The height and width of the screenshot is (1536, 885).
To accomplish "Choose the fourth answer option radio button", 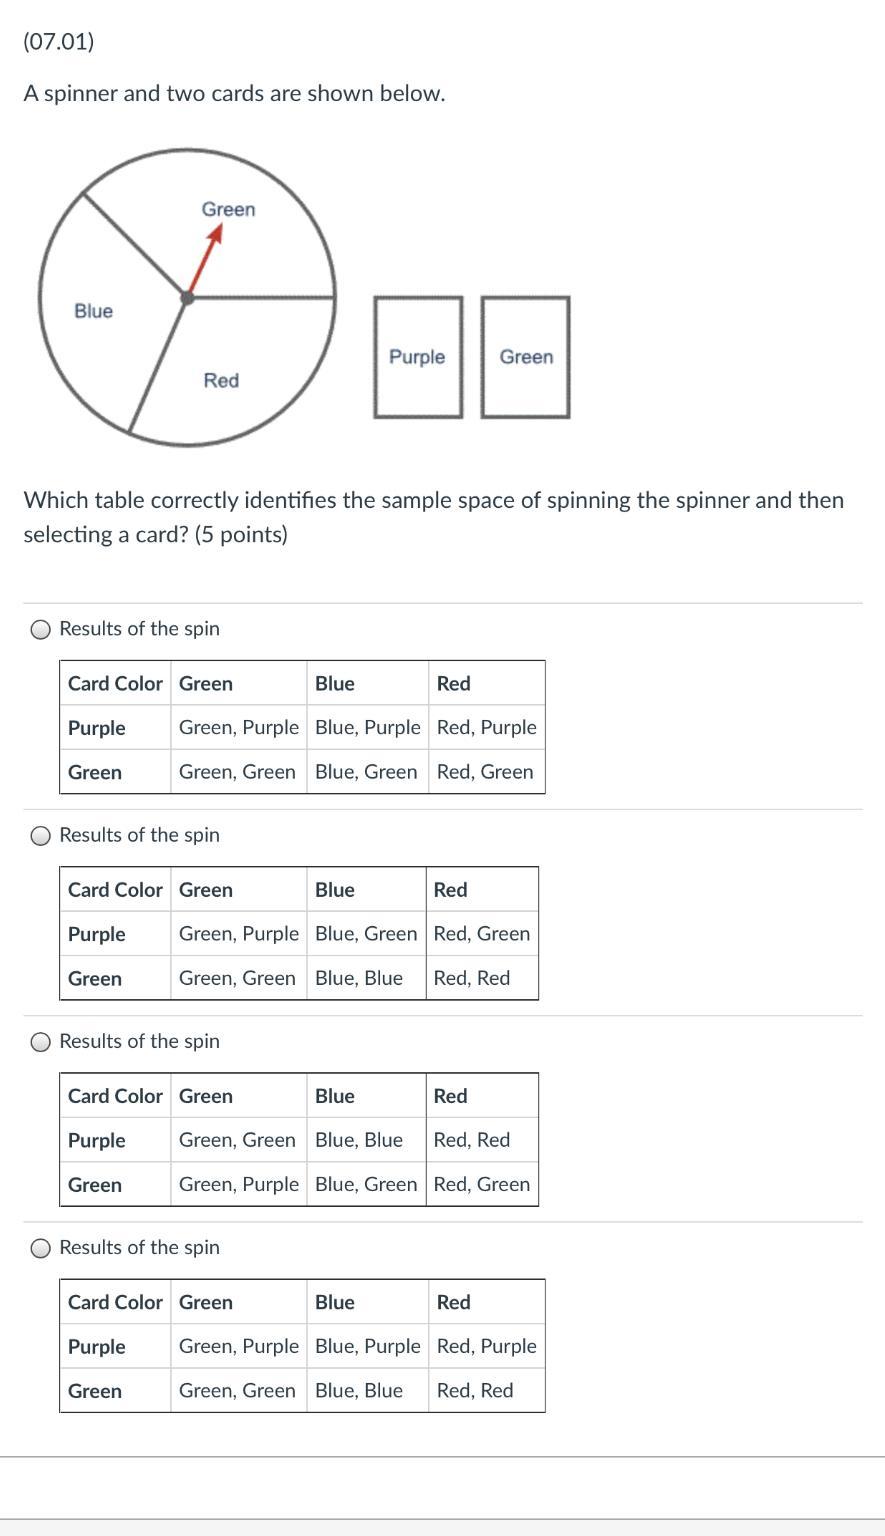I will click(41, 1248).
